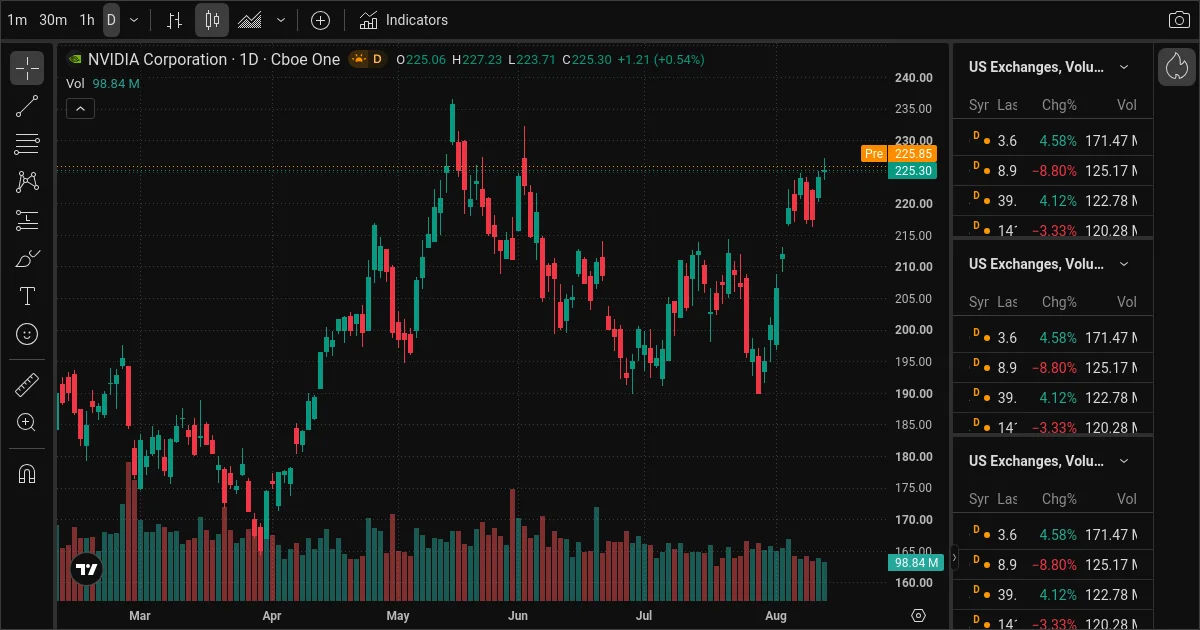Select the text annotation tool
The height and width of the screenshot is (630, 1200).
click(27, 296)
